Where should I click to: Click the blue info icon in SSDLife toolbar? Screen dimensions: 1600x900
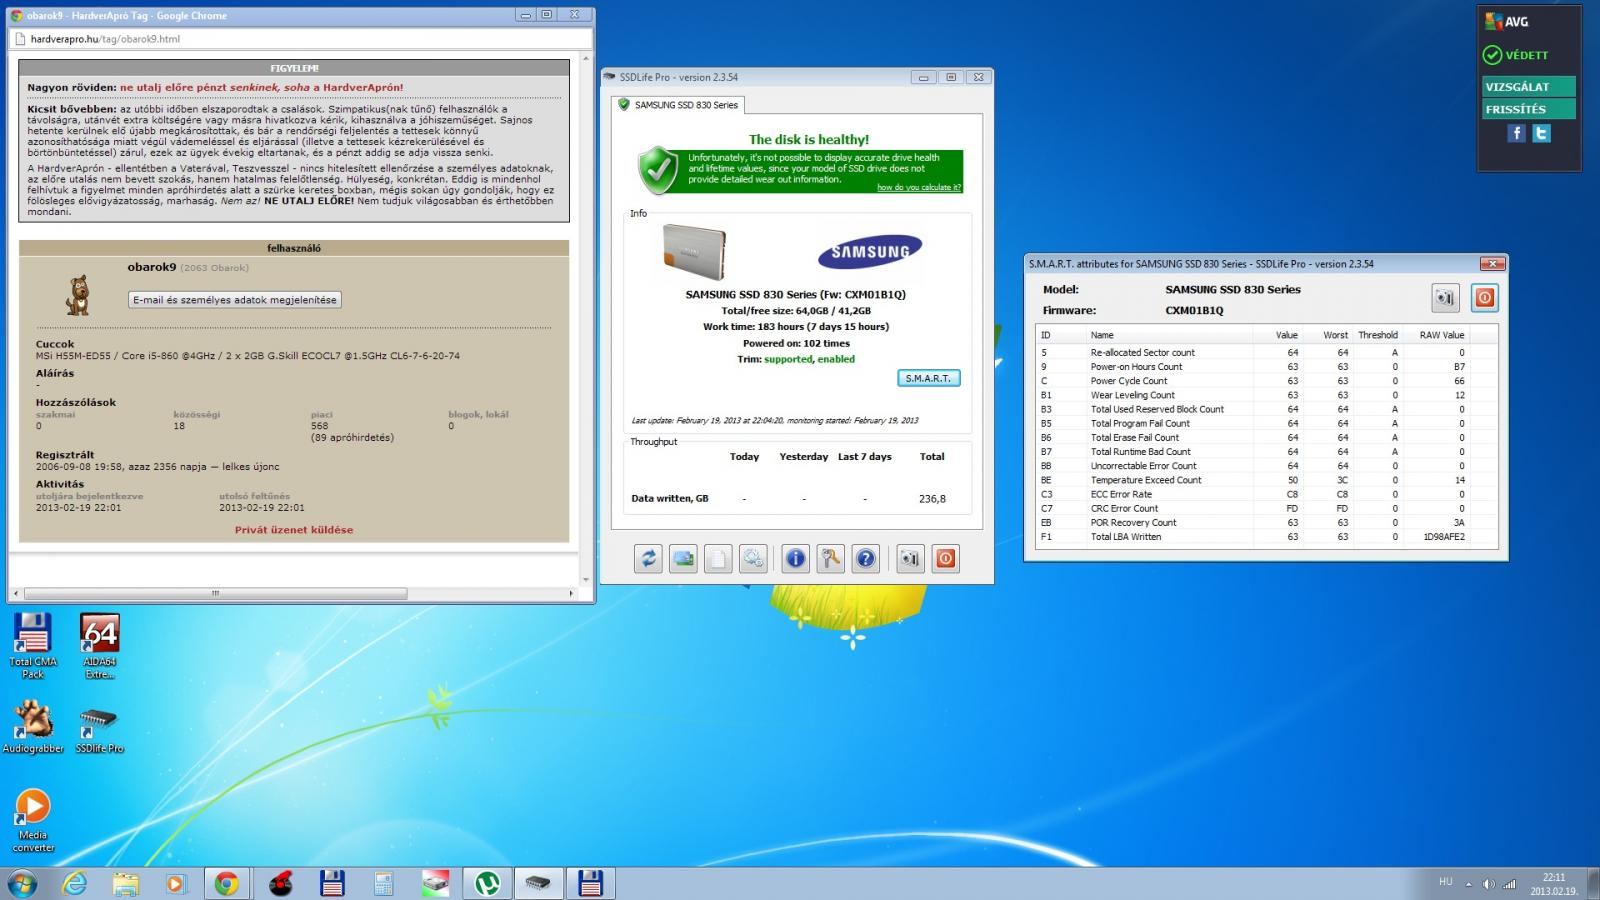[795, 559]
